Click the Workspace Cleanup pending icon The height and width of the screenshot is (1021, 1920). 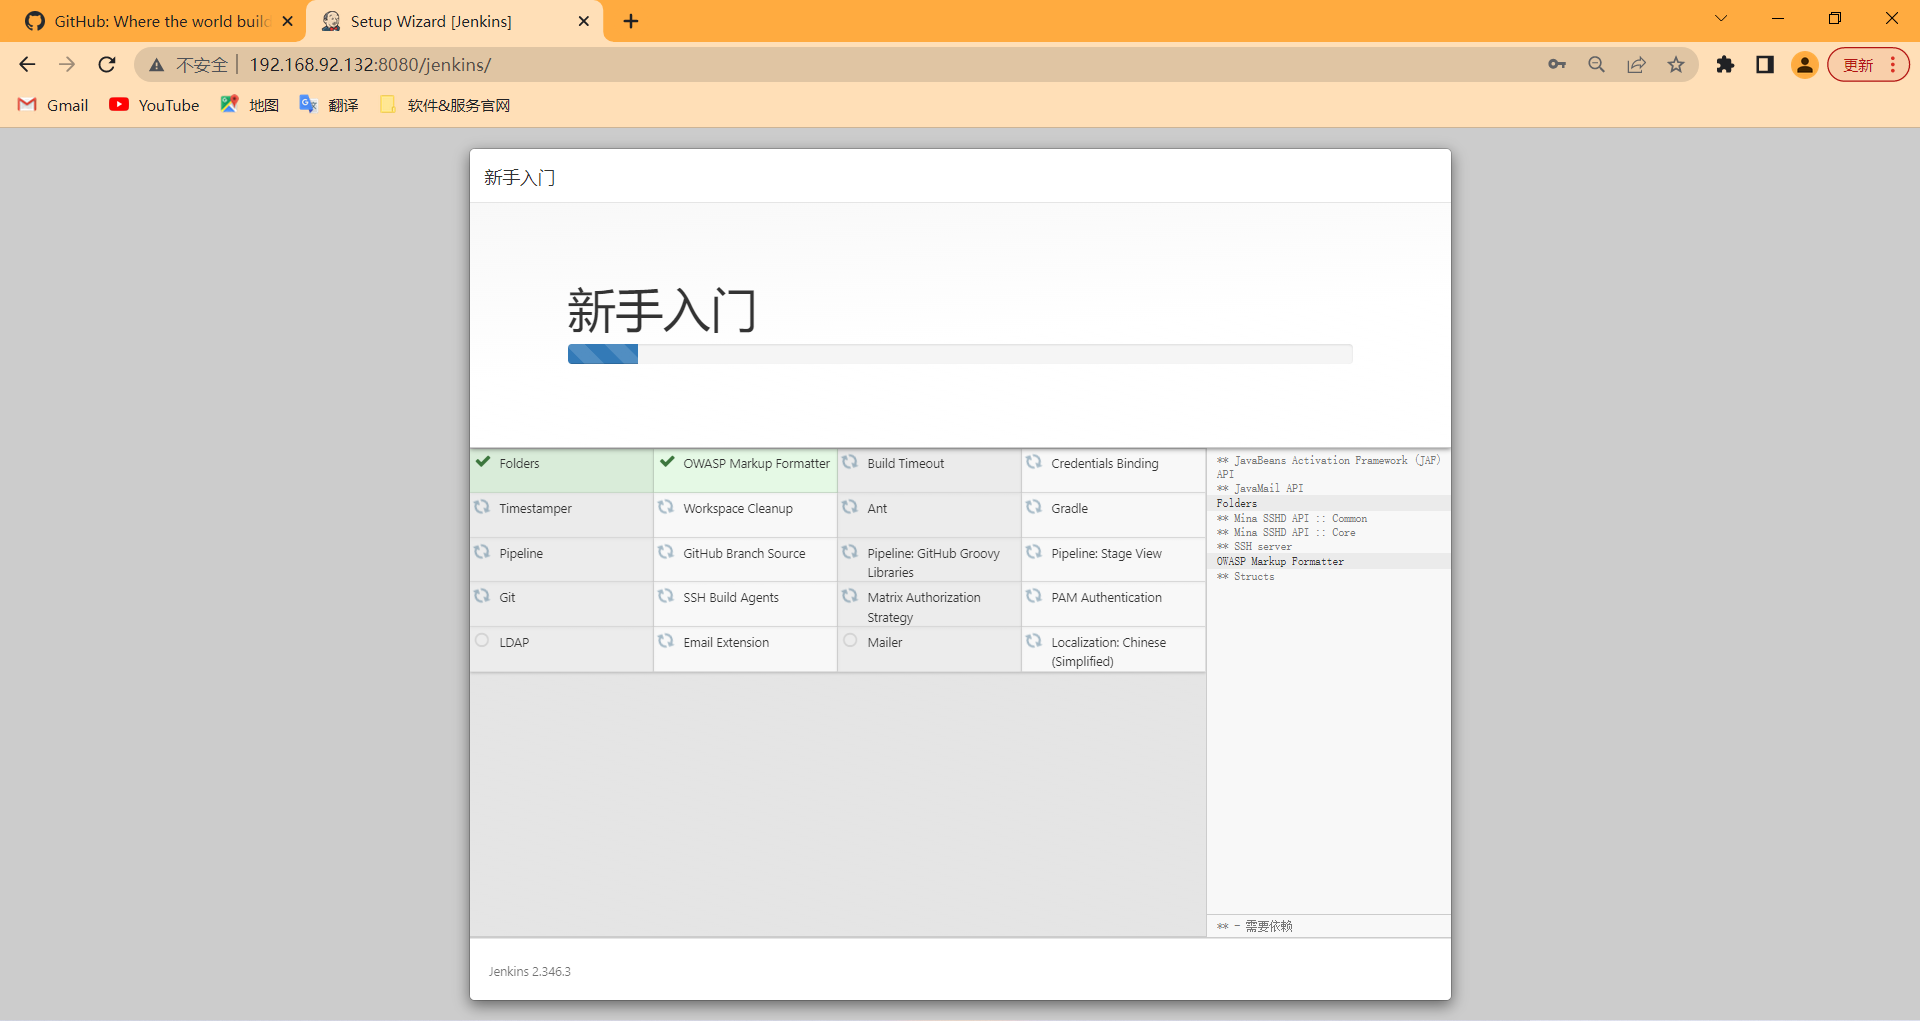pyautogui.click(x=666, y=507)
